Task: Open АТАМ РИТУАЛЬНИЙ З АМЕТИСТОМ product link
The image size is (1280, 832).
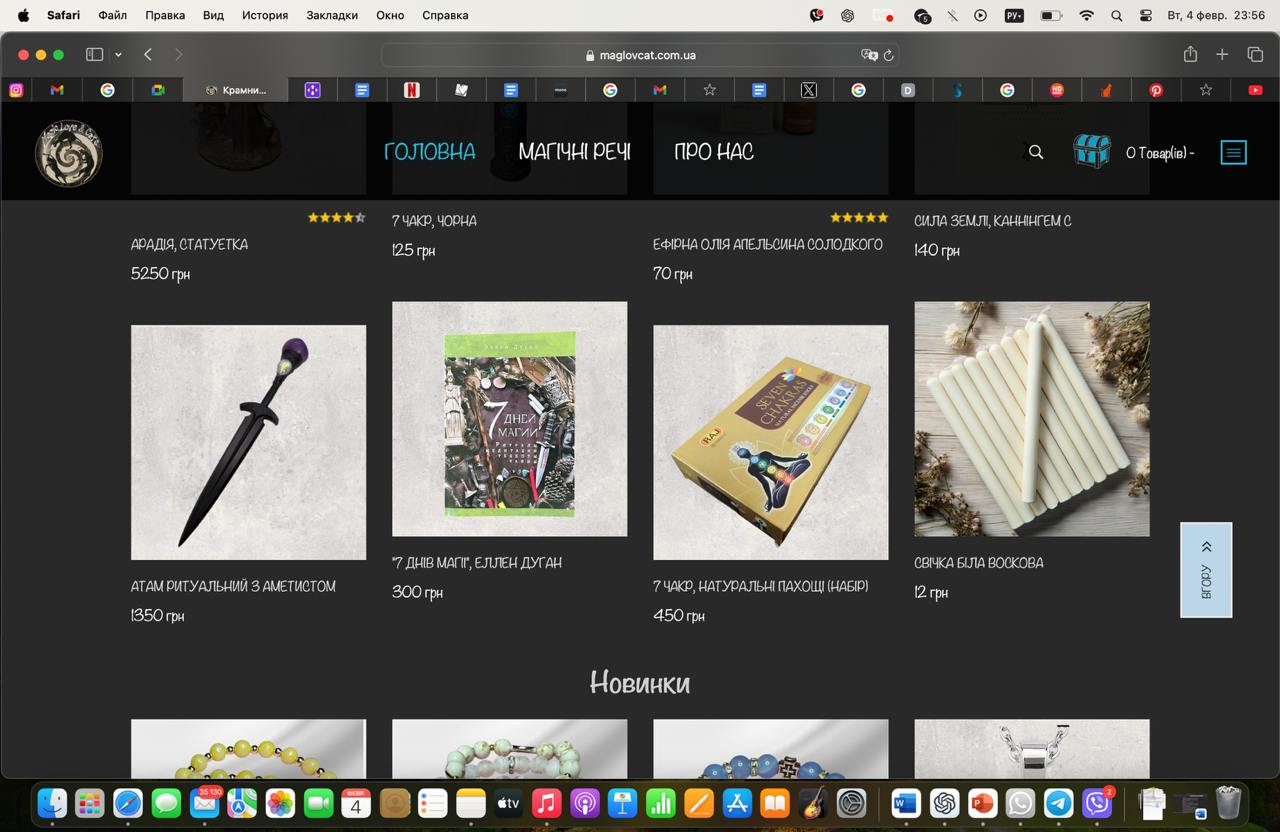Action: [233, 587]
